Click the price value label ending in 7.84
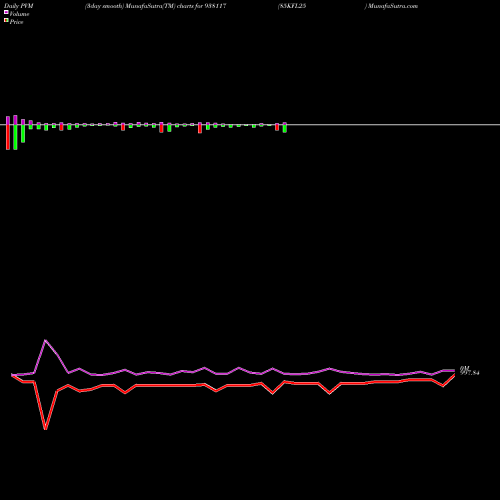This screenshot has height=500, width=500. tap(470, 372)
